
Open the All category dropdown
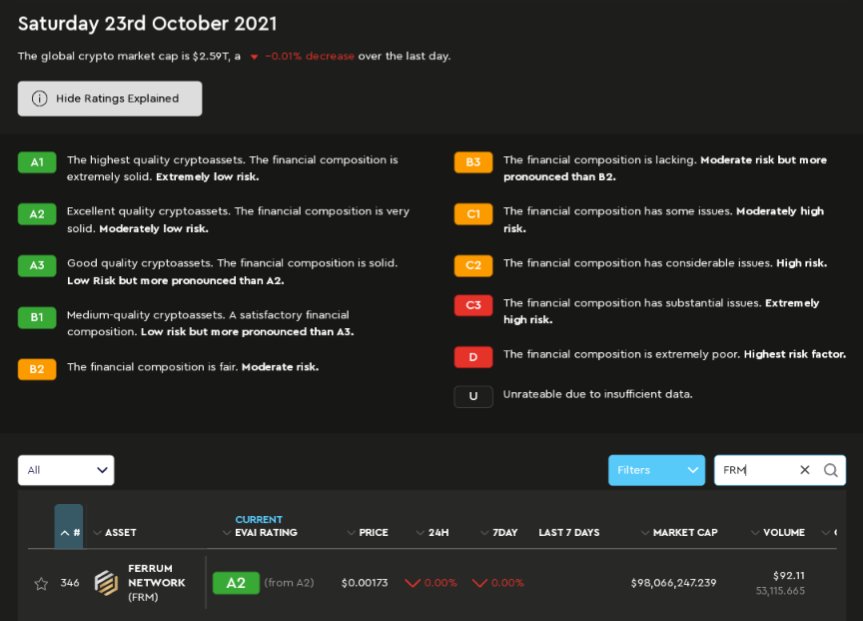pos(66,470)
